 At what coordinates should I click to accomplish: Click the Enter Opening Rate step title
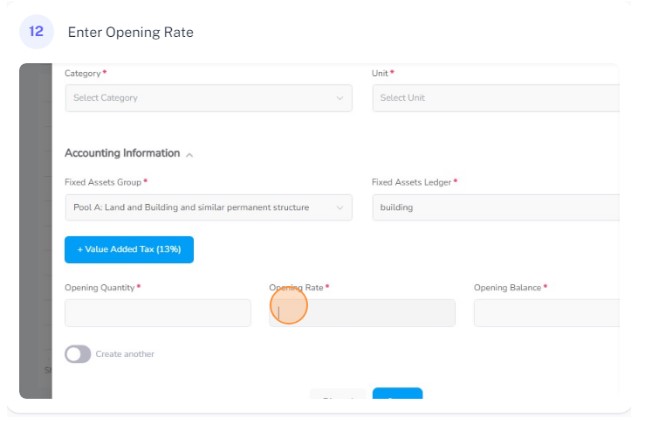pos(131,32)
